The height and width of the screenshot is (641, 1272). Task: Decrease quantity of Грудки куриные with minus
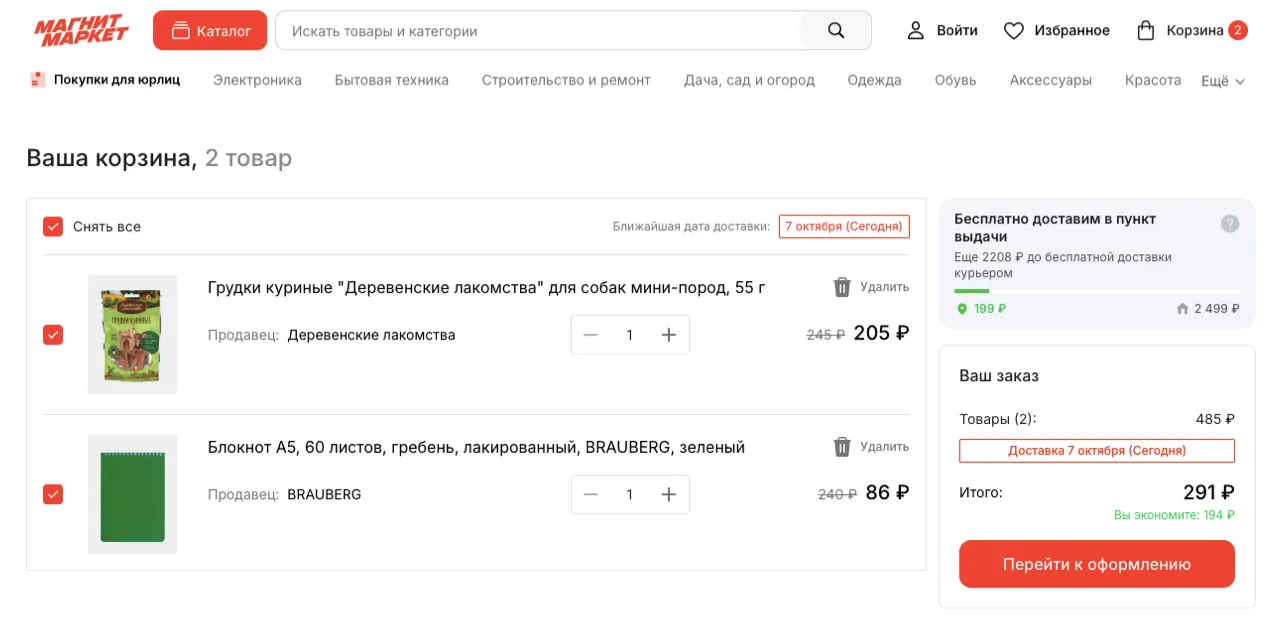pos(590,335)
